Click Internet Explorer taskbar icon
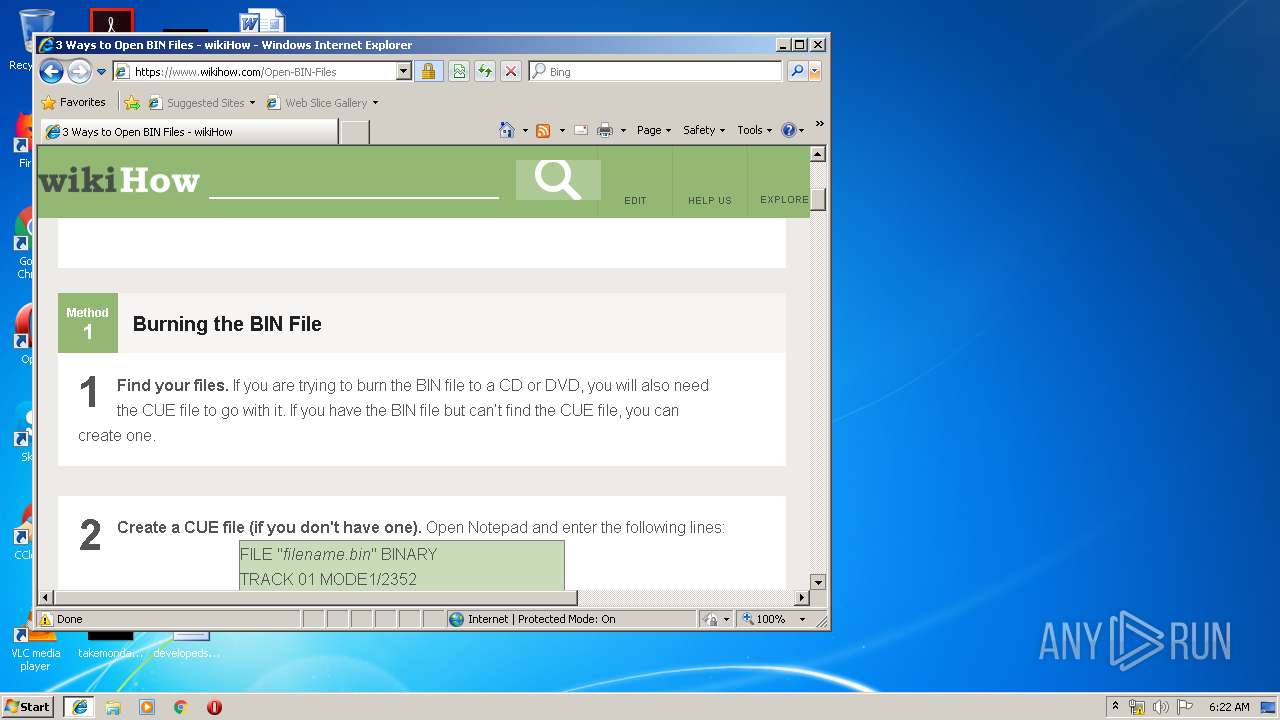Viewport: 1280px width, 720px height. click(80, 706)
